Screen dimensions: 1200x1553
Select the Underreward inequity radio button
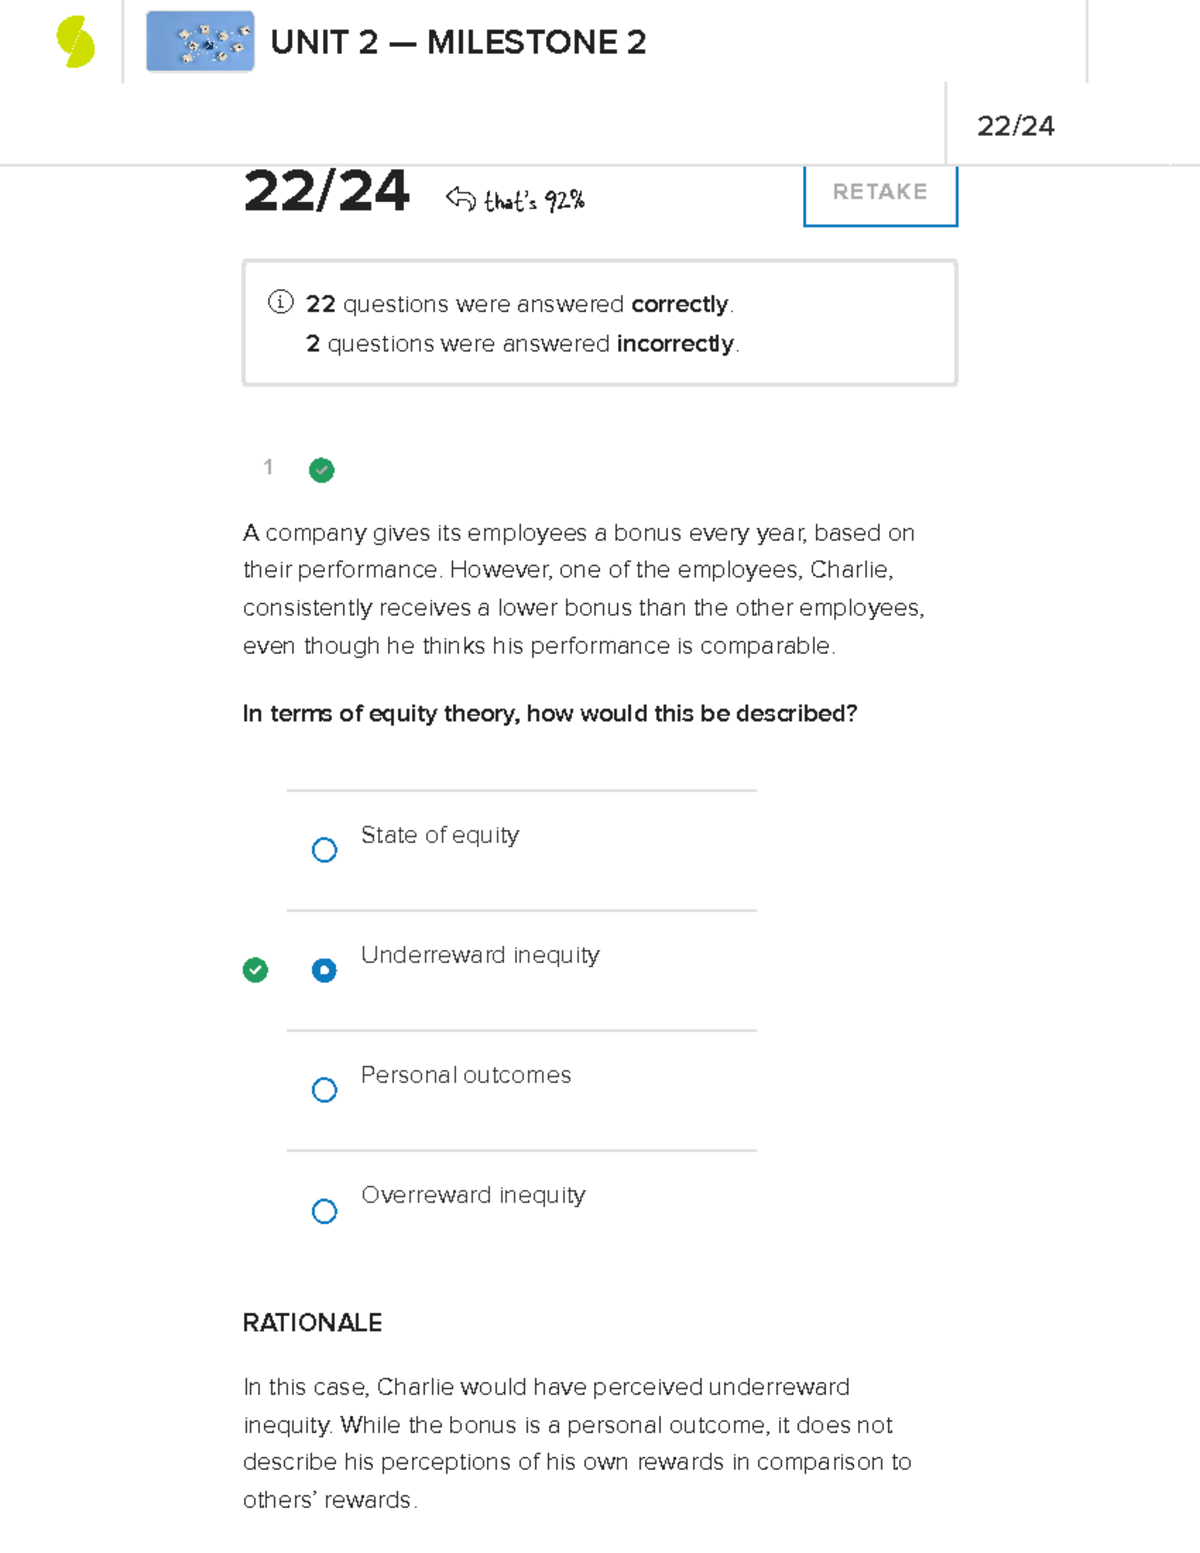coord(324,970)
